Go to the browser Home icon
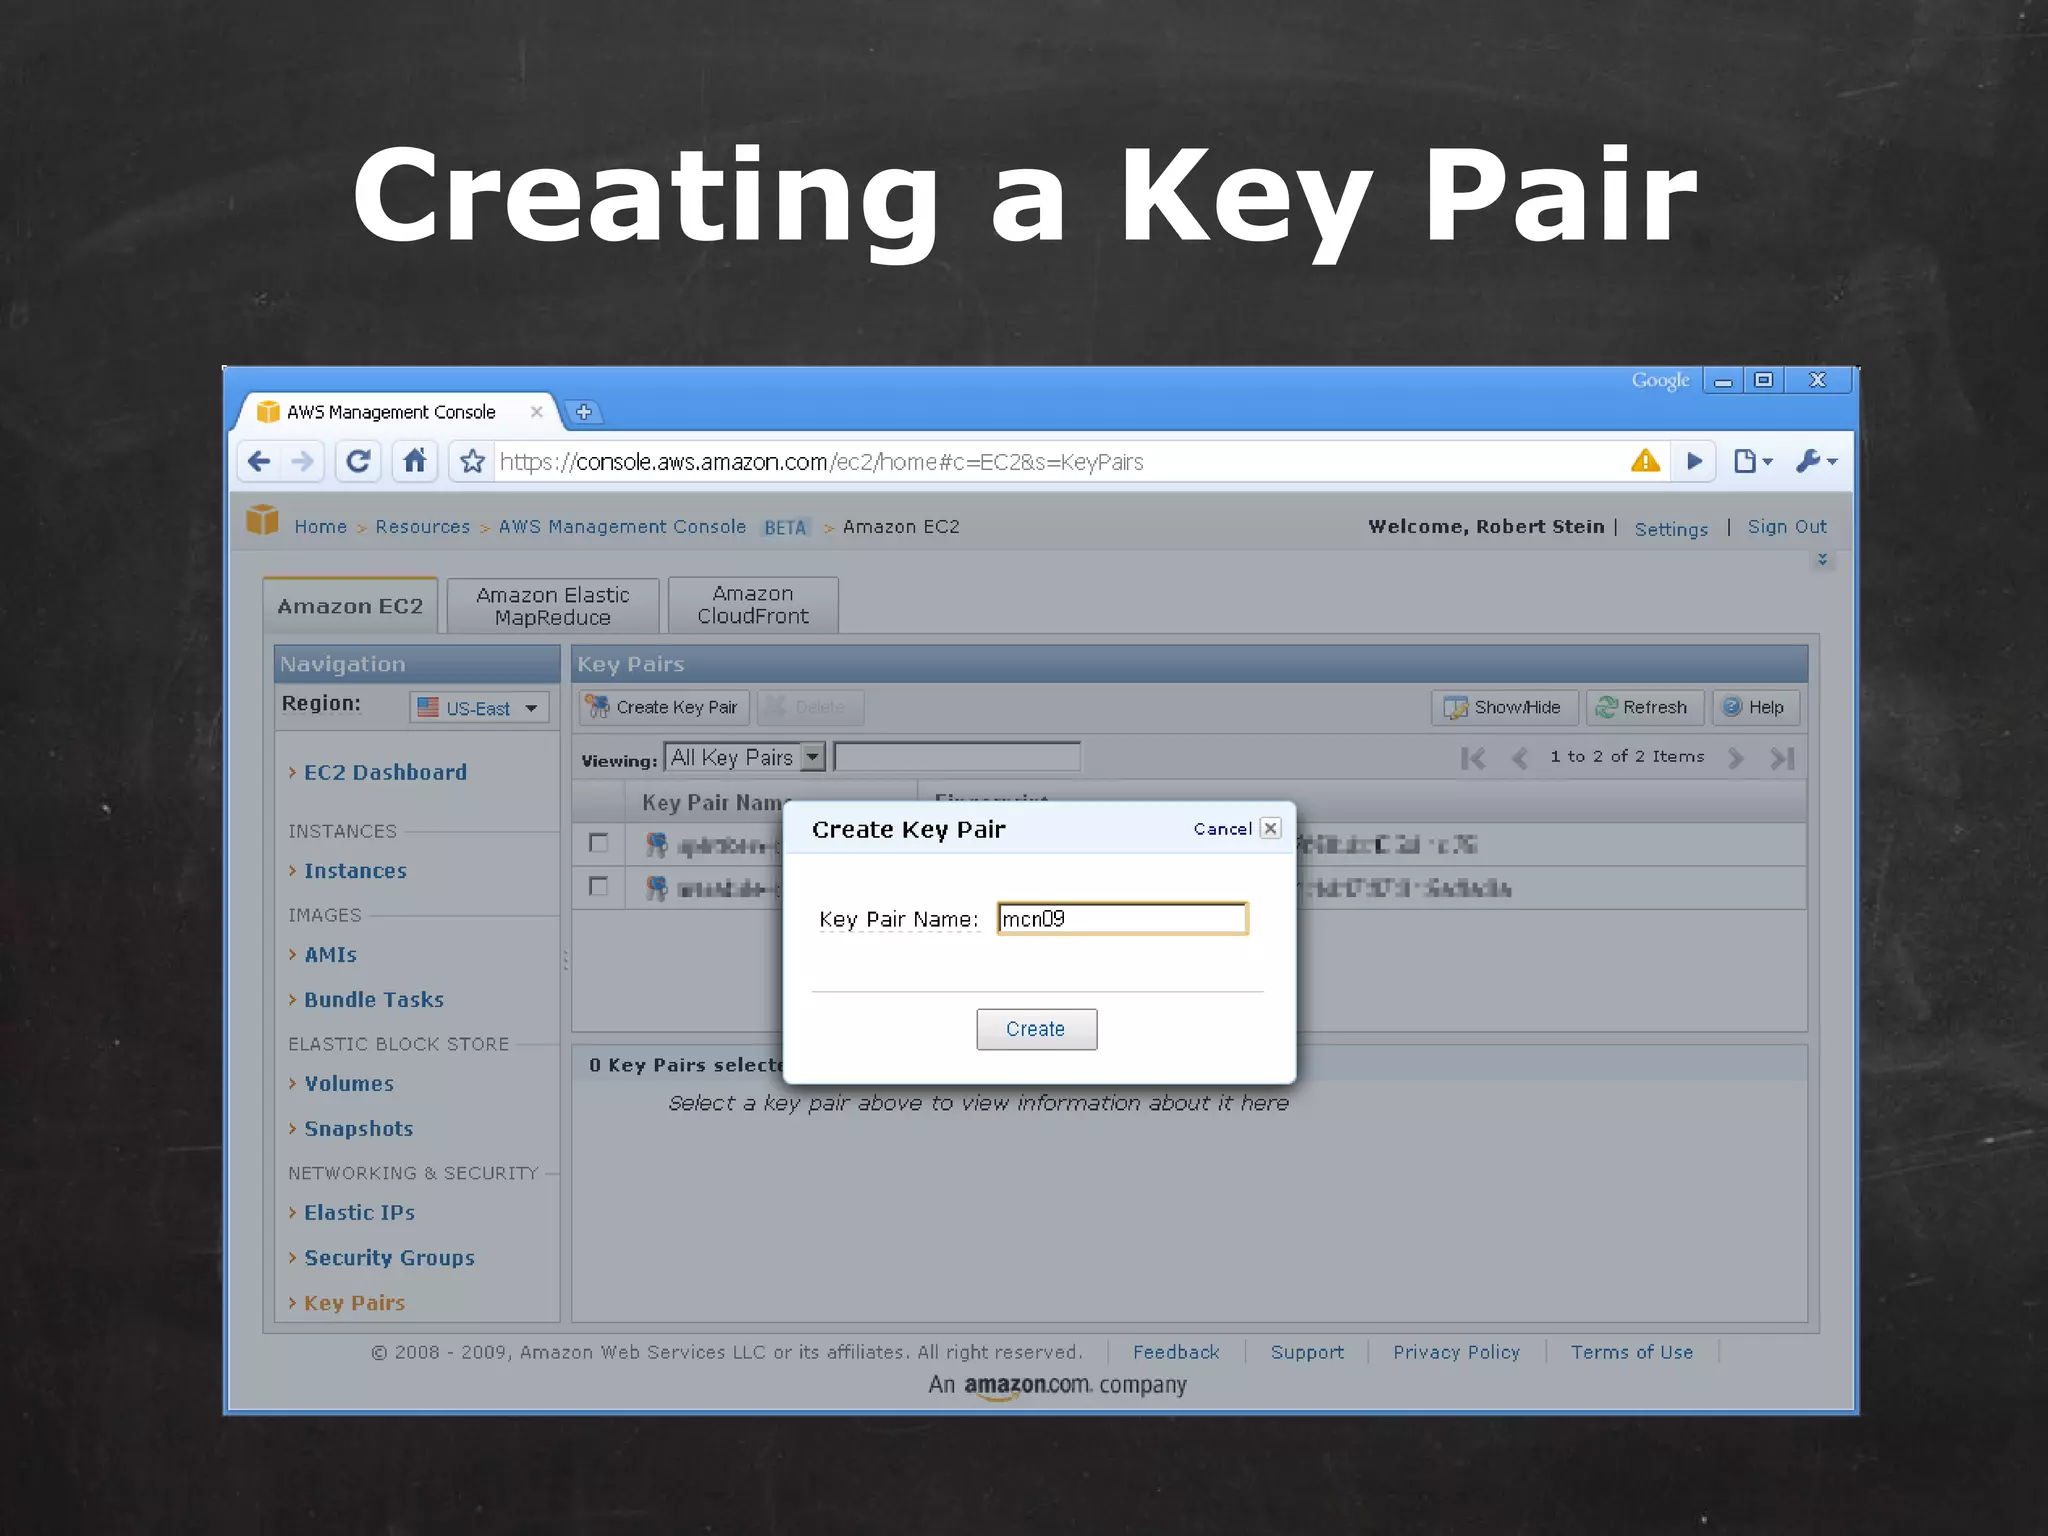This screenshot has height=1536, width=2048. pos(414,461)
